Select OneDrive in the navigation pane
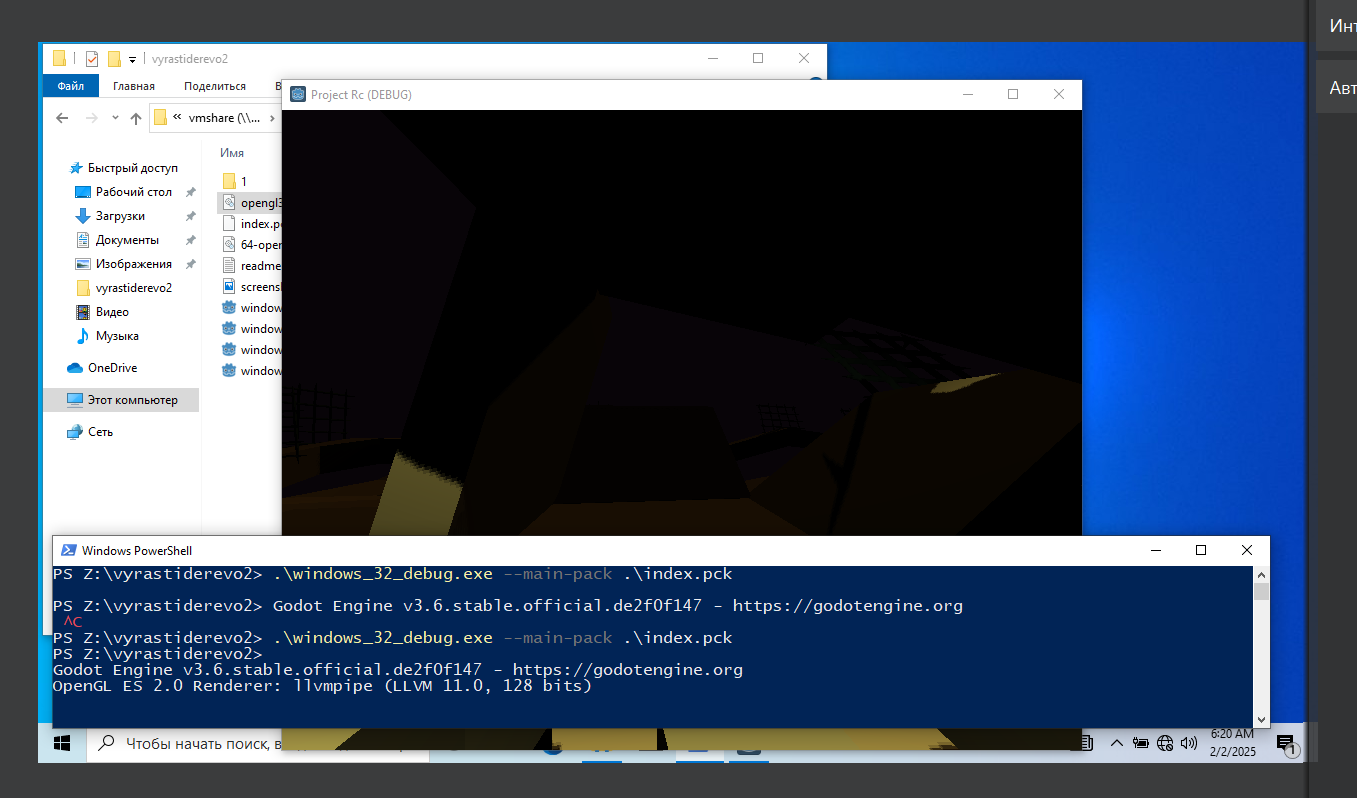The height and width of the screenshot is (798, 1357). [112, 368]
